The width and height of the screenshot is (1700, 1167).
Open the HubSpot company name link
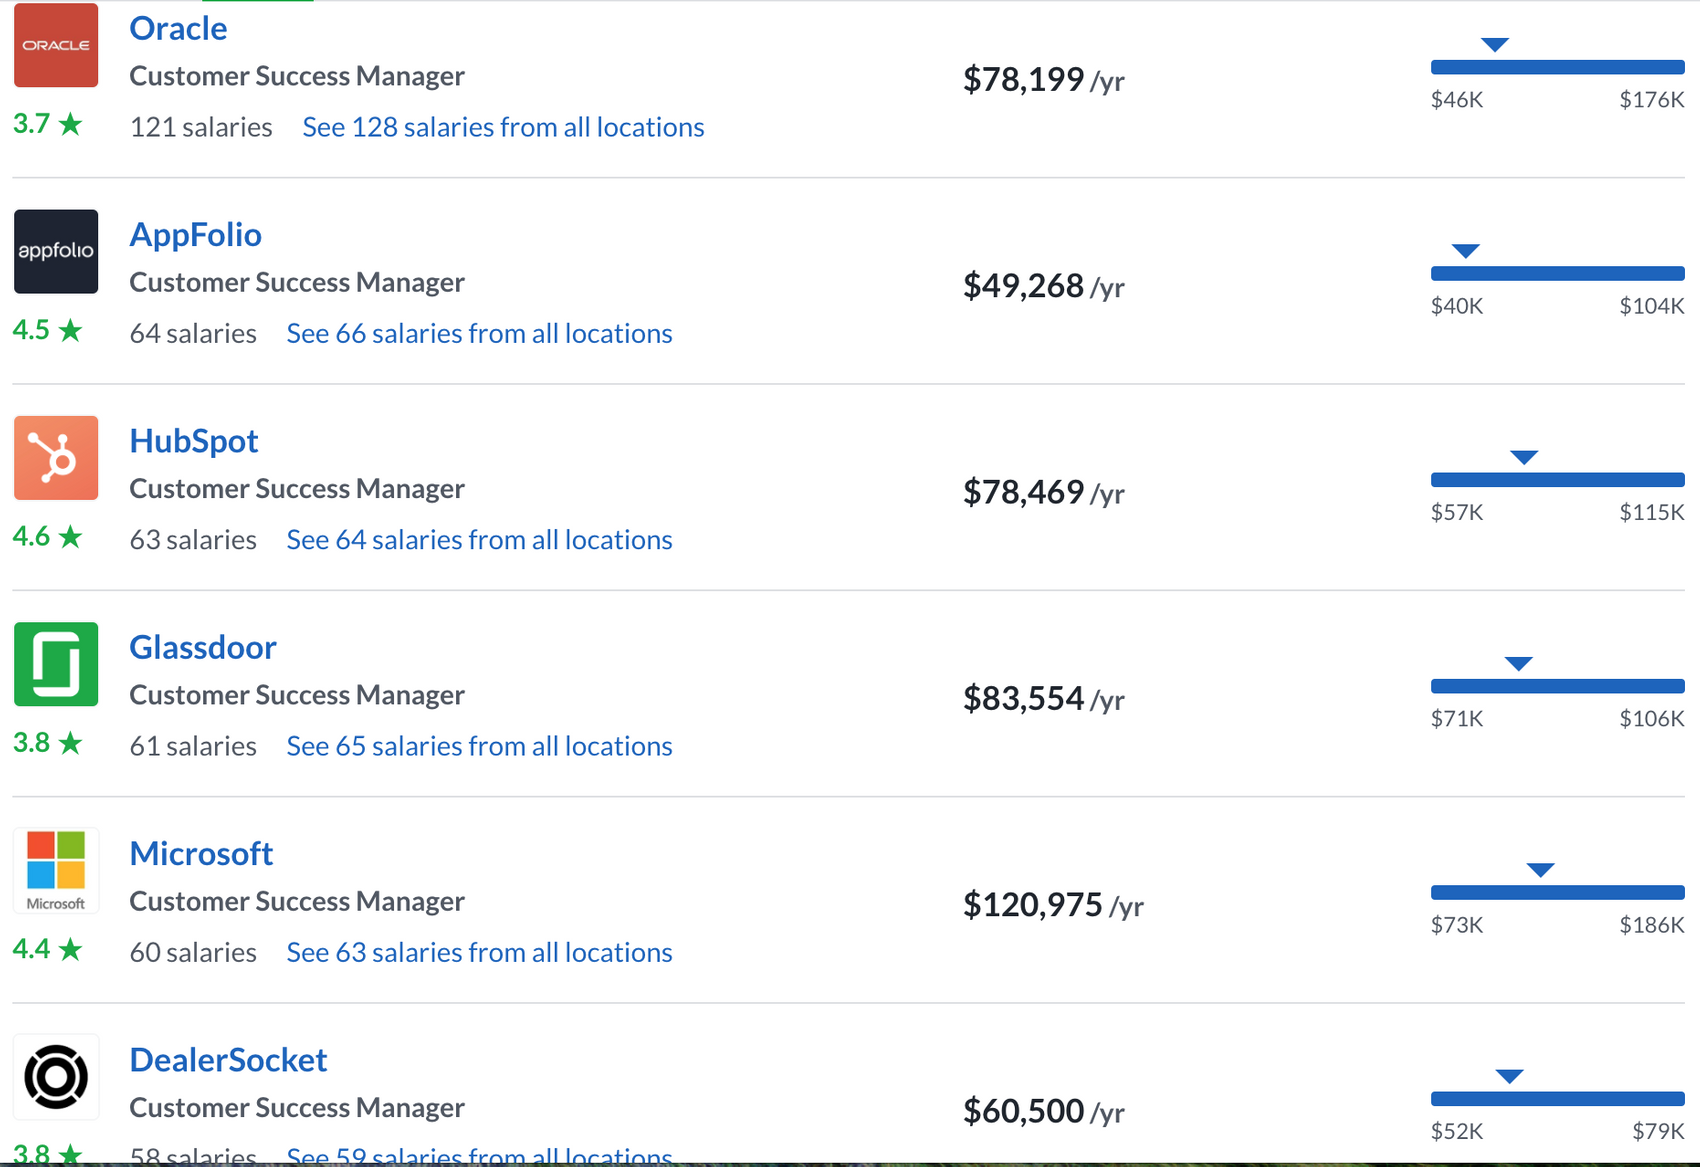pos(194,441)
